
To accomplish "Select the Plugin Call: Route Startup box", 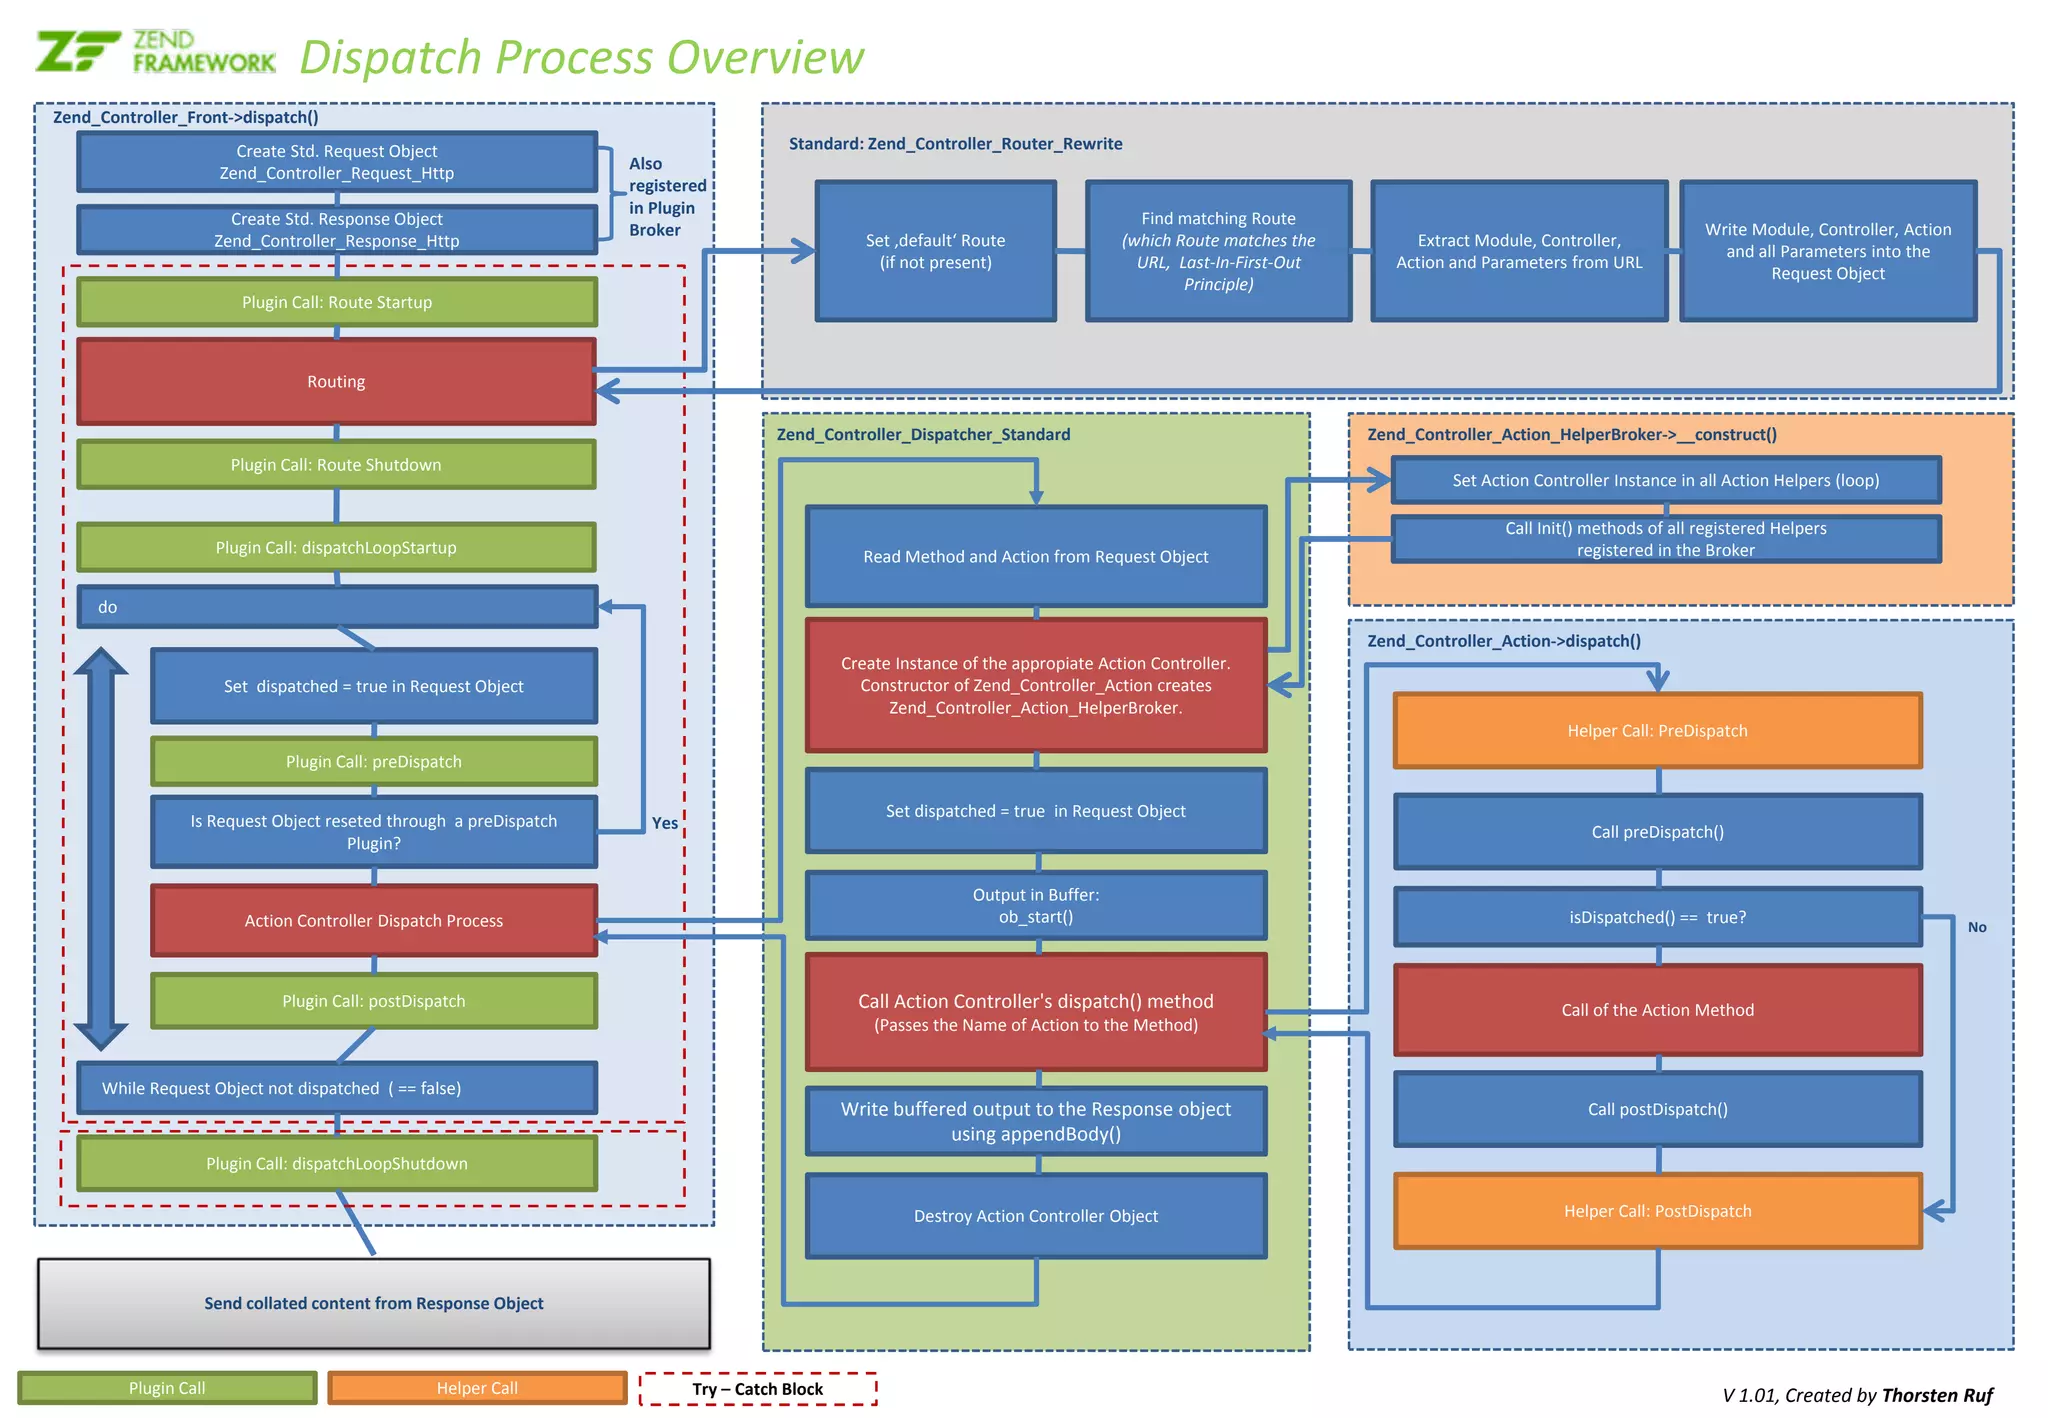I will pyautogui.click(x=336, y=302).
